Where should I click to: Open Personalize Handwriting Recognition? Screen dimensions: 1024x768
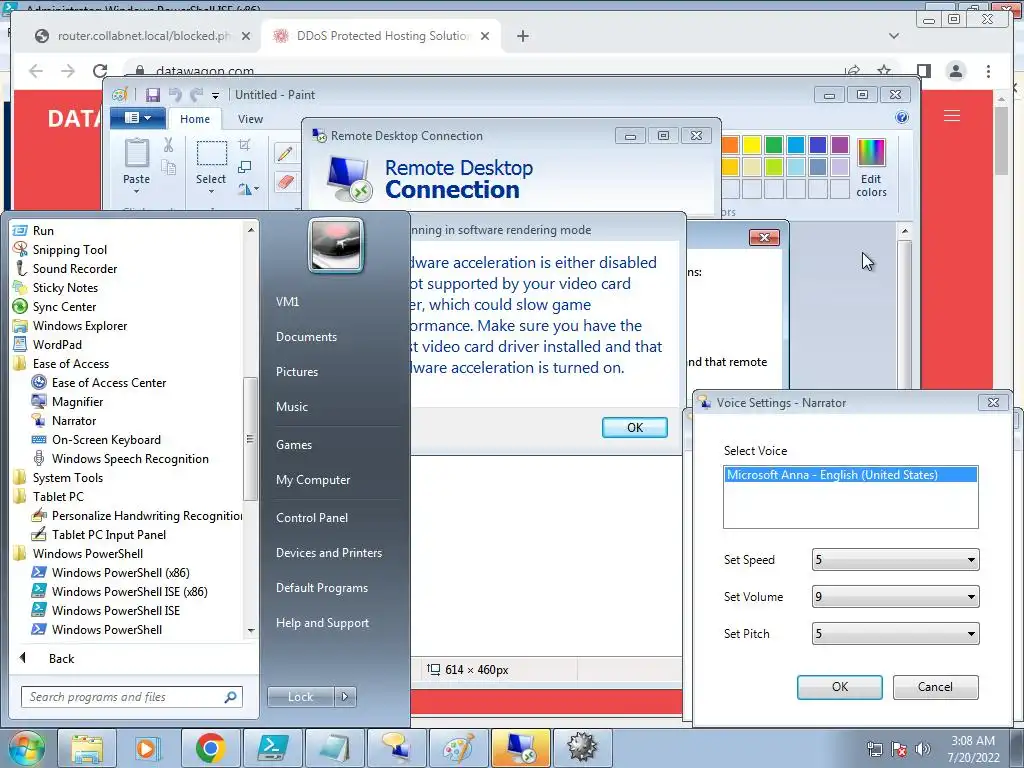[147, 515]
